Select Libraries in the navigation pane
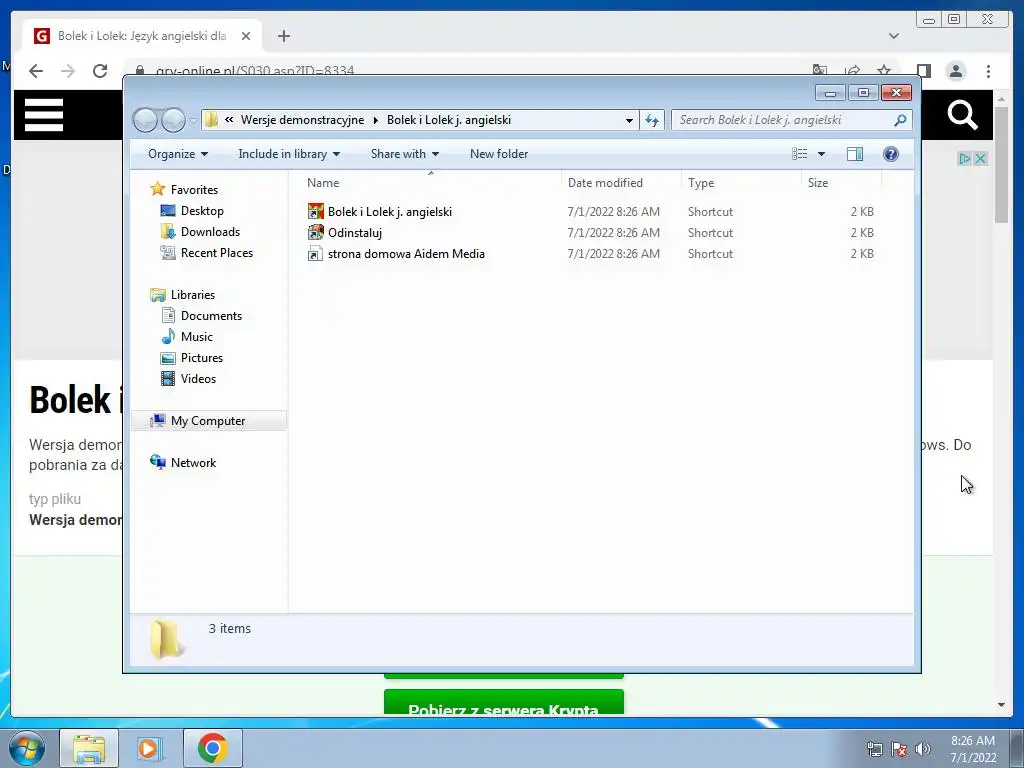This screenshot has height=768, width=1024. click(193, 295)
